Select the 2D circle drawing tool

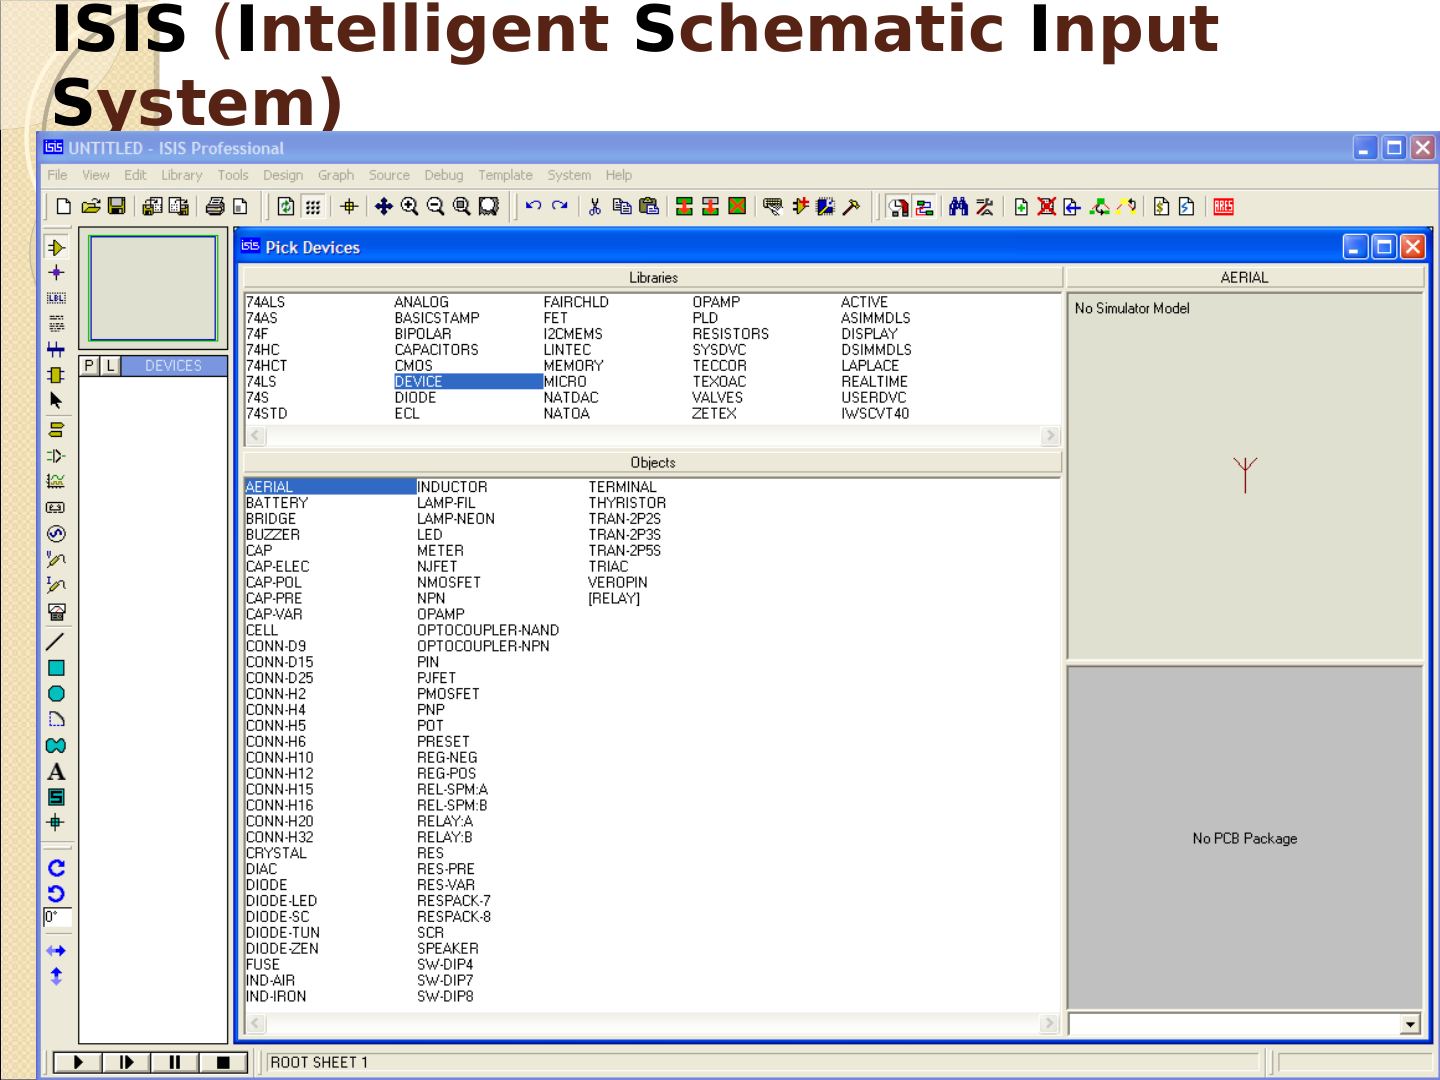(x=56, y=694)
